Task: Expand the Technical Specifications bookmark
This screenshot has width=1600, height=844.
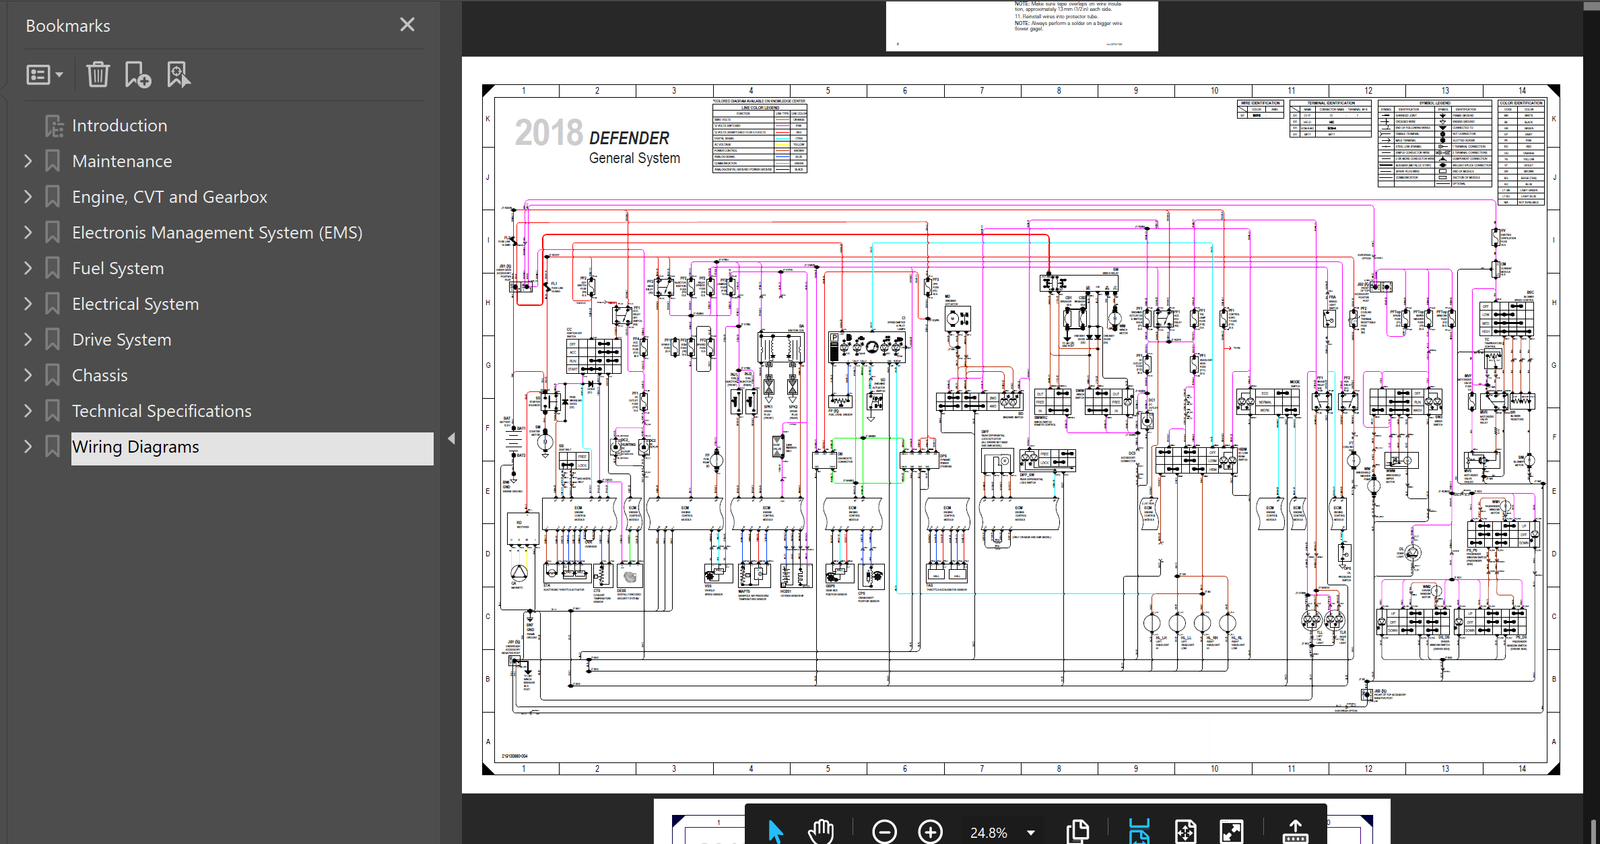Action: pyautogui.click(x=28, y=411)
